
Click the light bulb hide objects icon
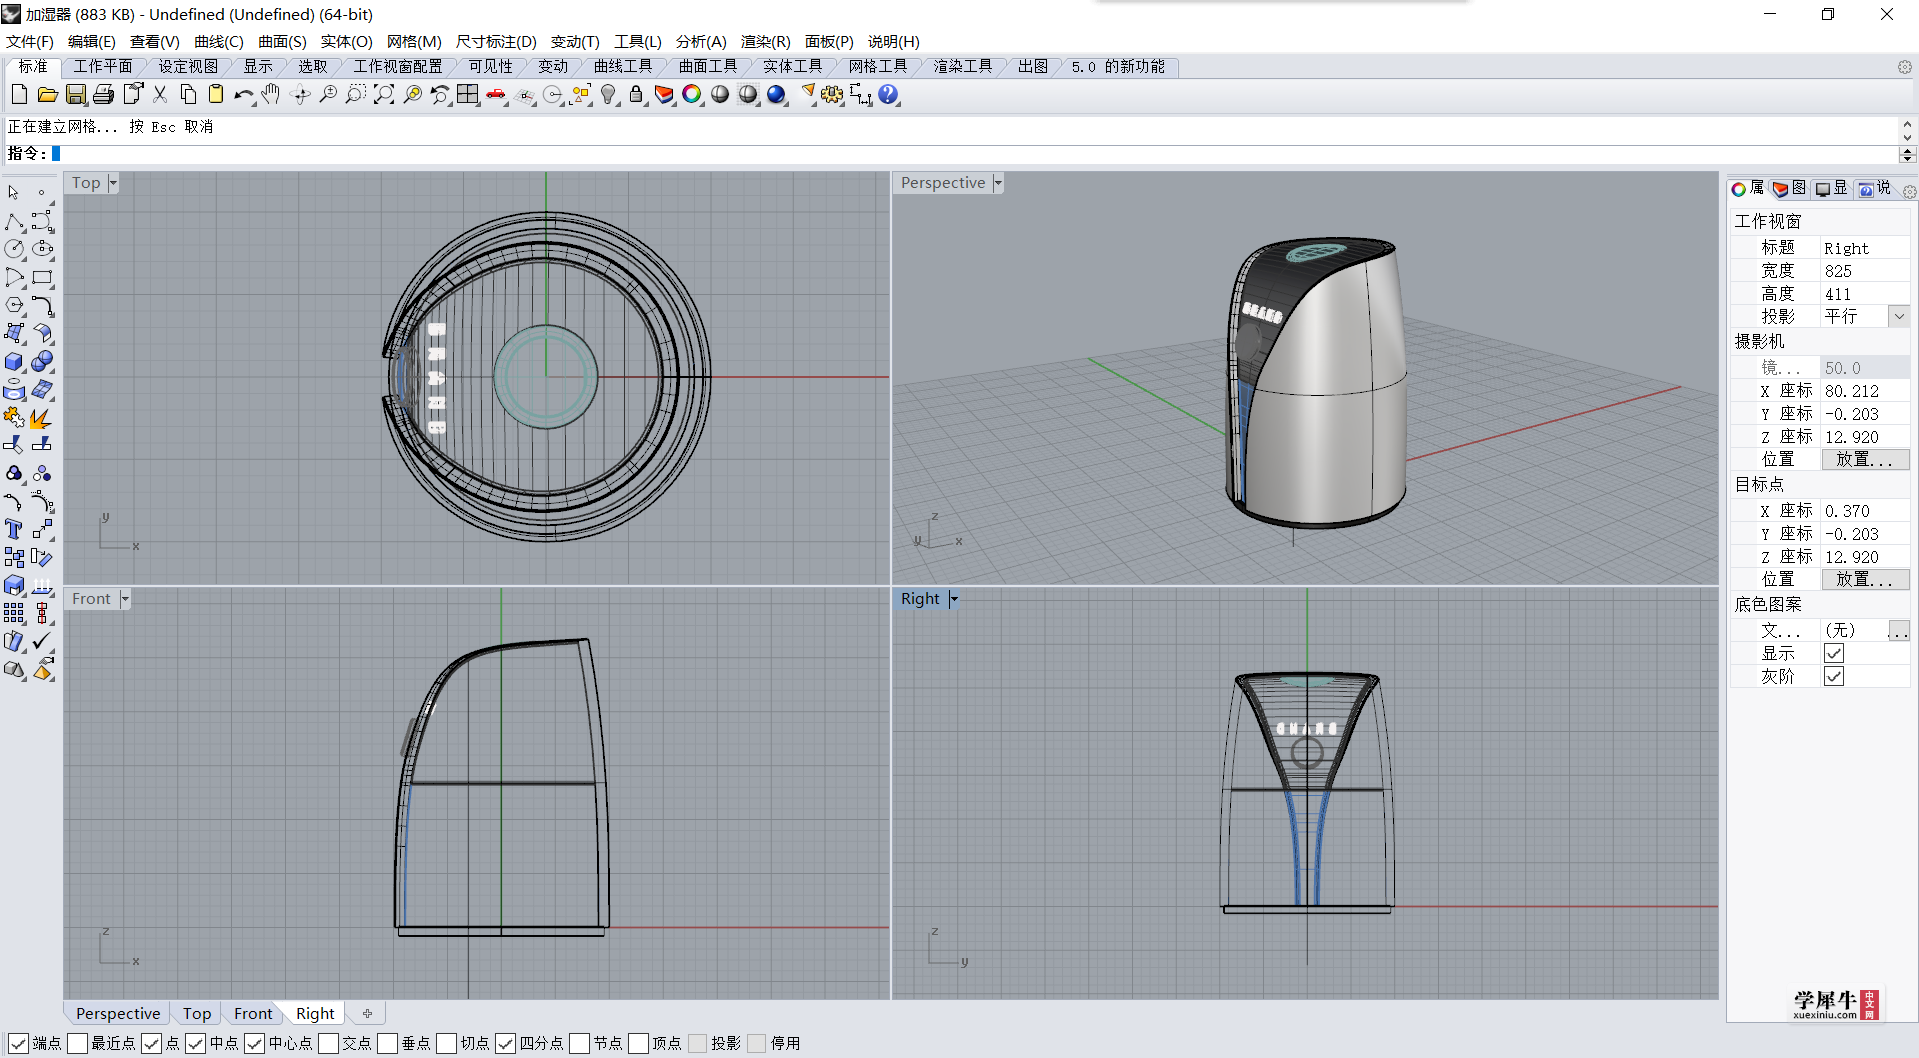[x=608, y=95]
